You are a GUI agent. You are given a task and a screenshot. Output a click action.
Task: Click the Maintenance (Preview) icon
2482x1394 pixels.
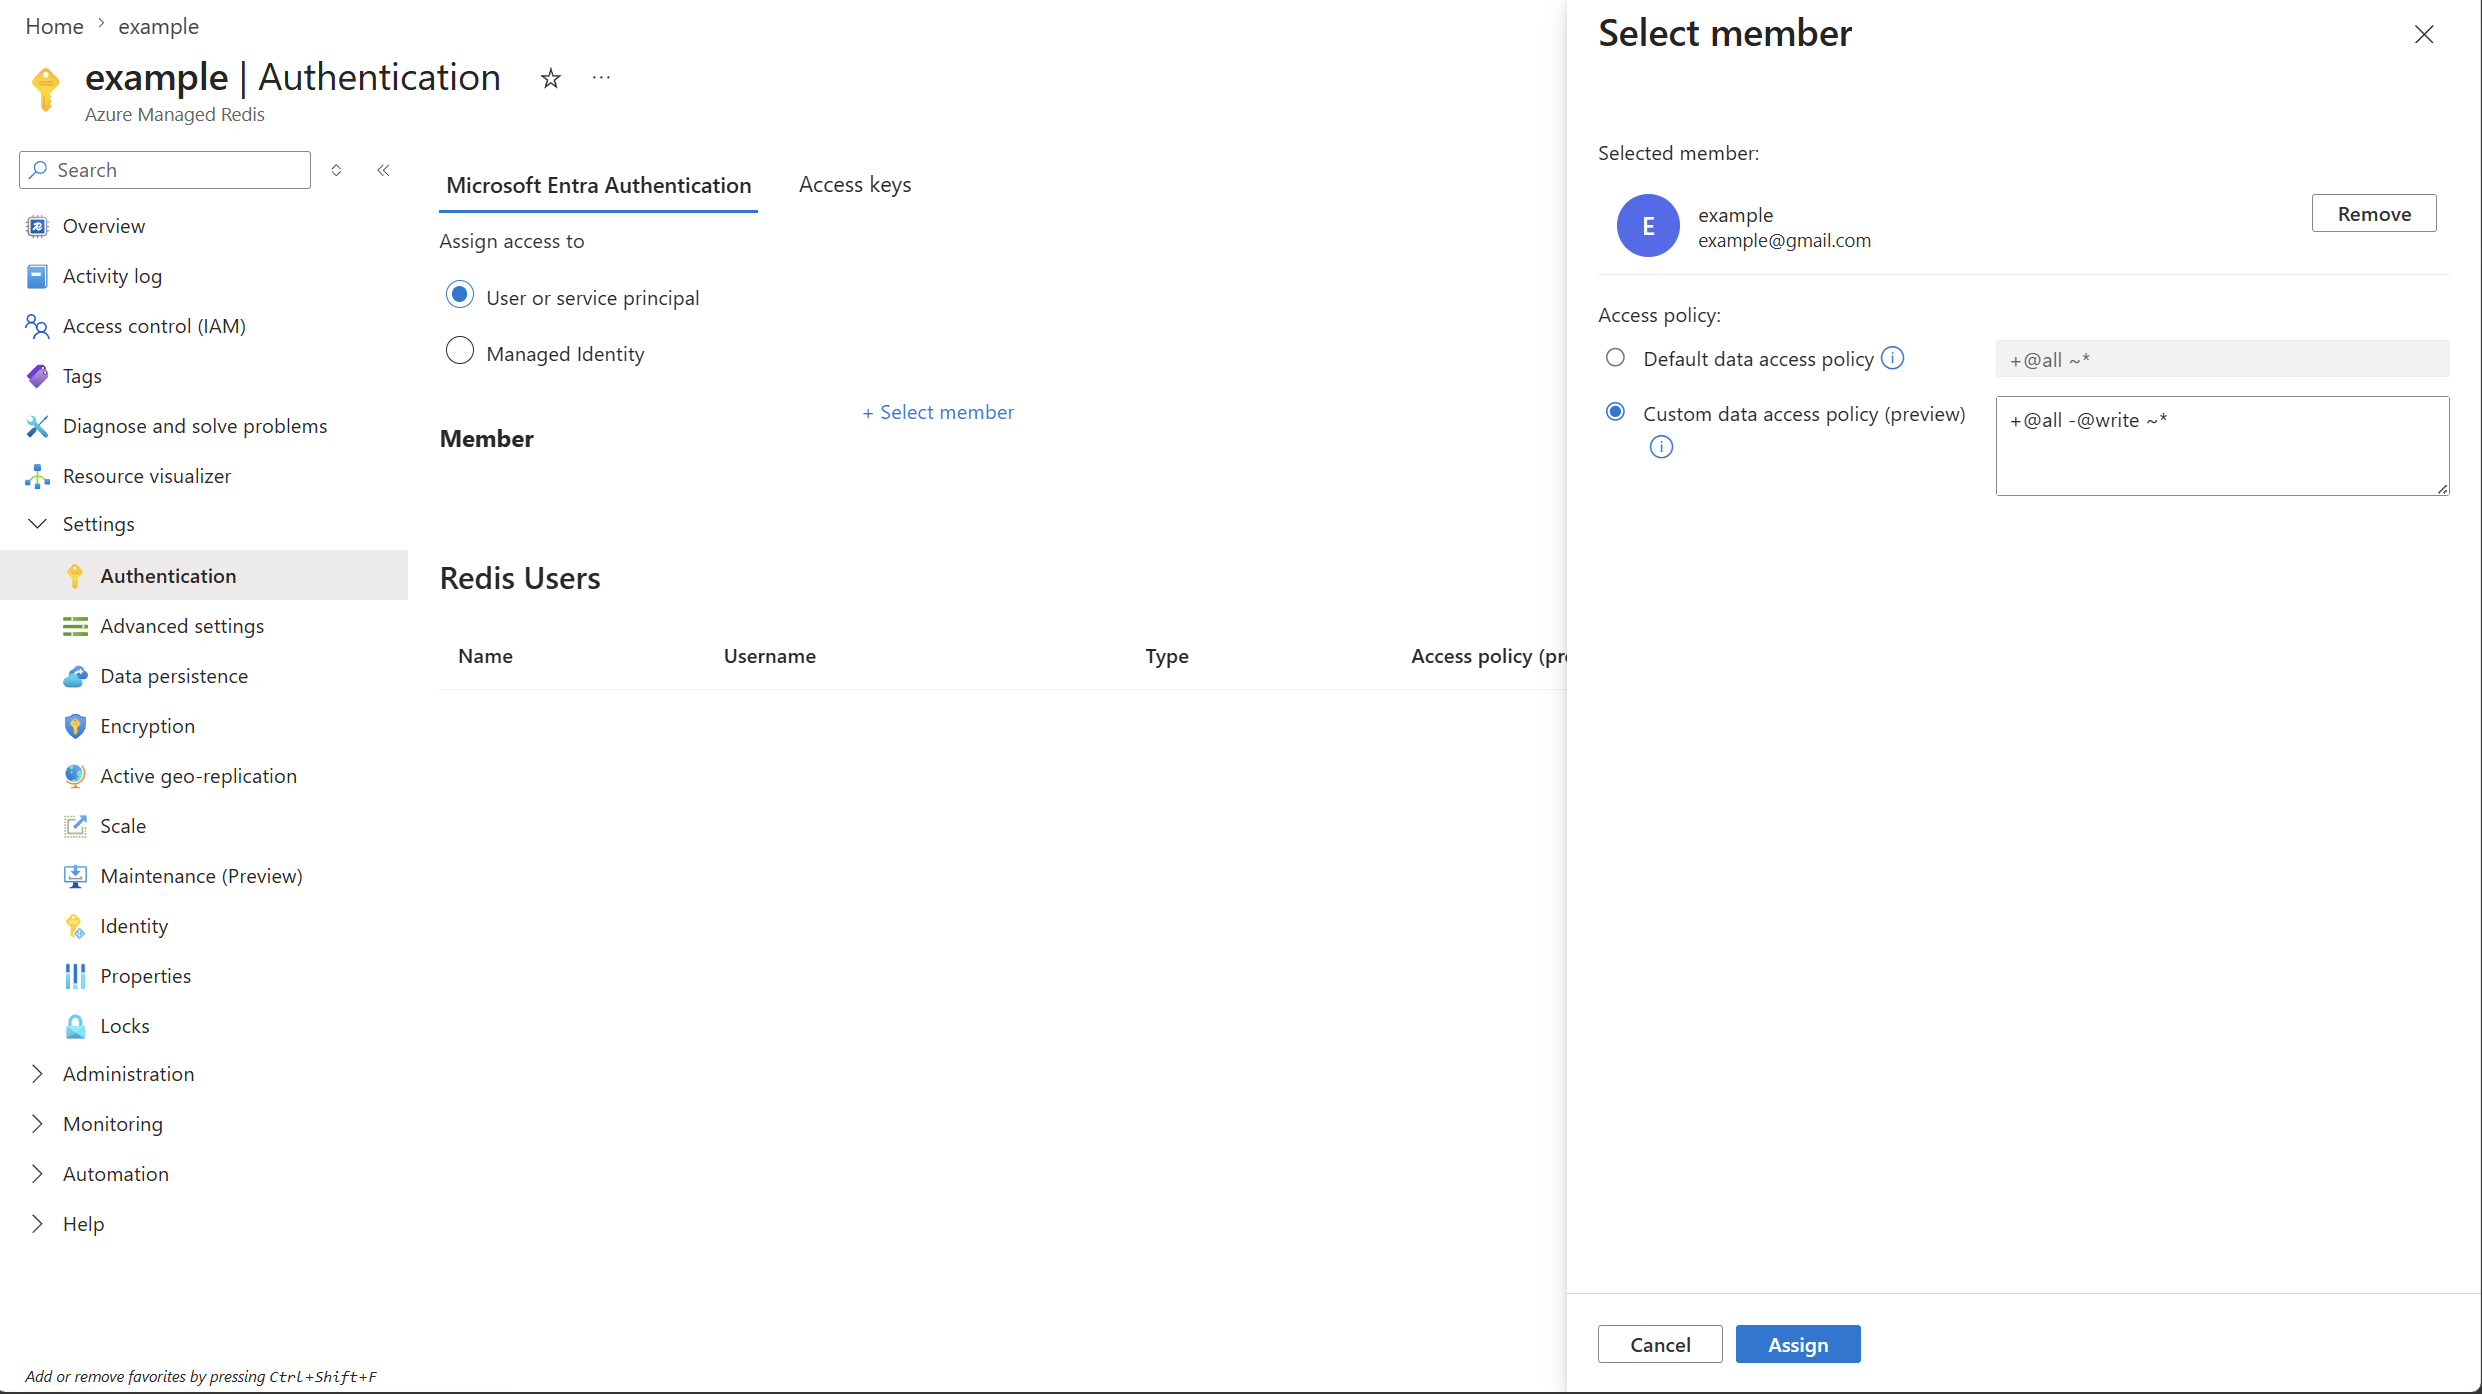(75, 876)
